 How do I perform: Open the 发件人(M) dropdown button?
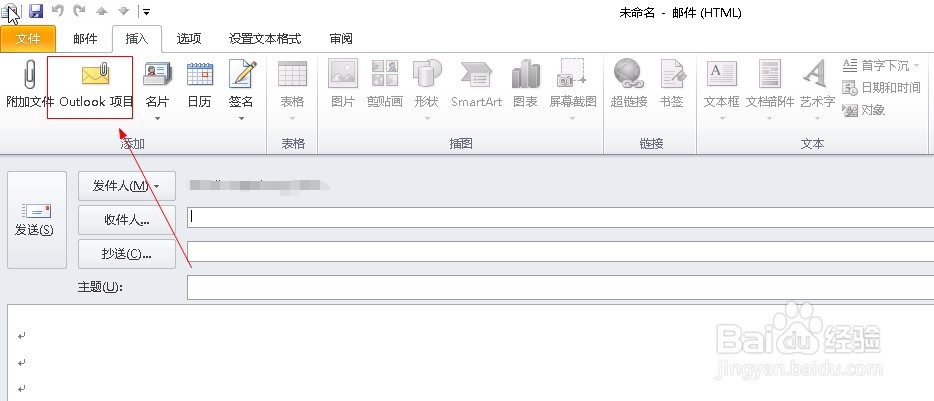[127, 186]
